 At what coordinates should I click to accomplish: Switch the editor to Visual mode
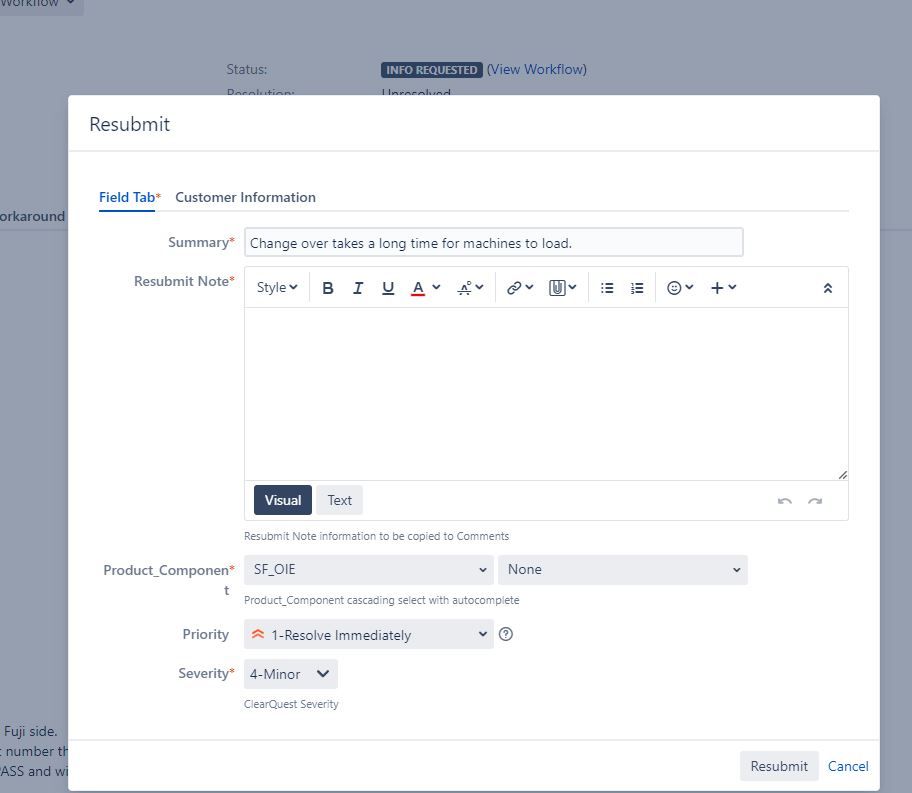(x=283, y=500)
